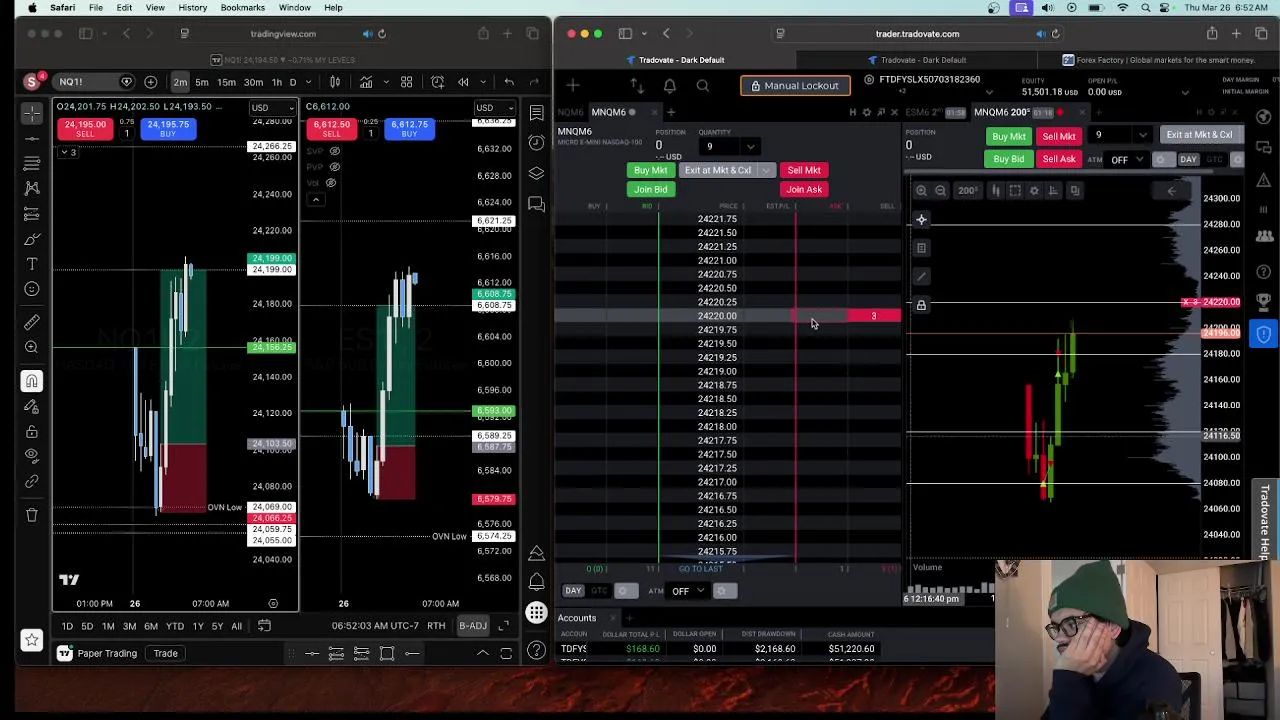Open the watchlist panel icon
1280x720 pixels.
click(x=537, y=113)
